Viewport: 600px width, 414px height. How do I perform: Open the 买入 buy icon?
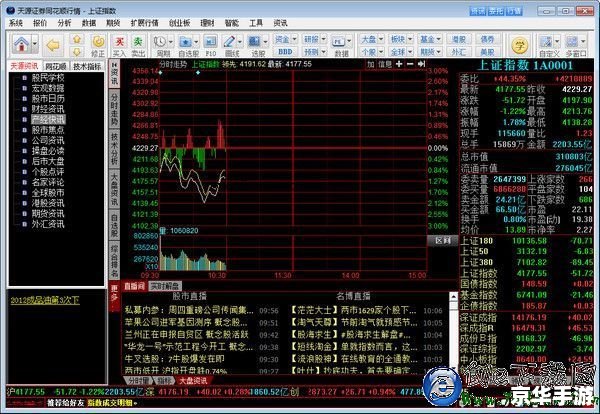pos(120,45)
